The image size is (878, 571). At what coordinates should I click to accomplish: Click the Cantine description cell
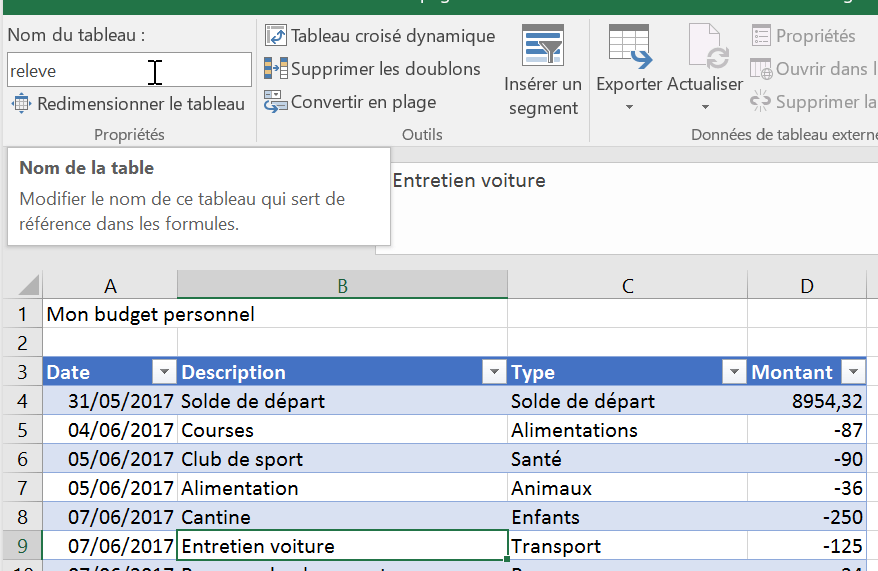[x=342, y=517]
